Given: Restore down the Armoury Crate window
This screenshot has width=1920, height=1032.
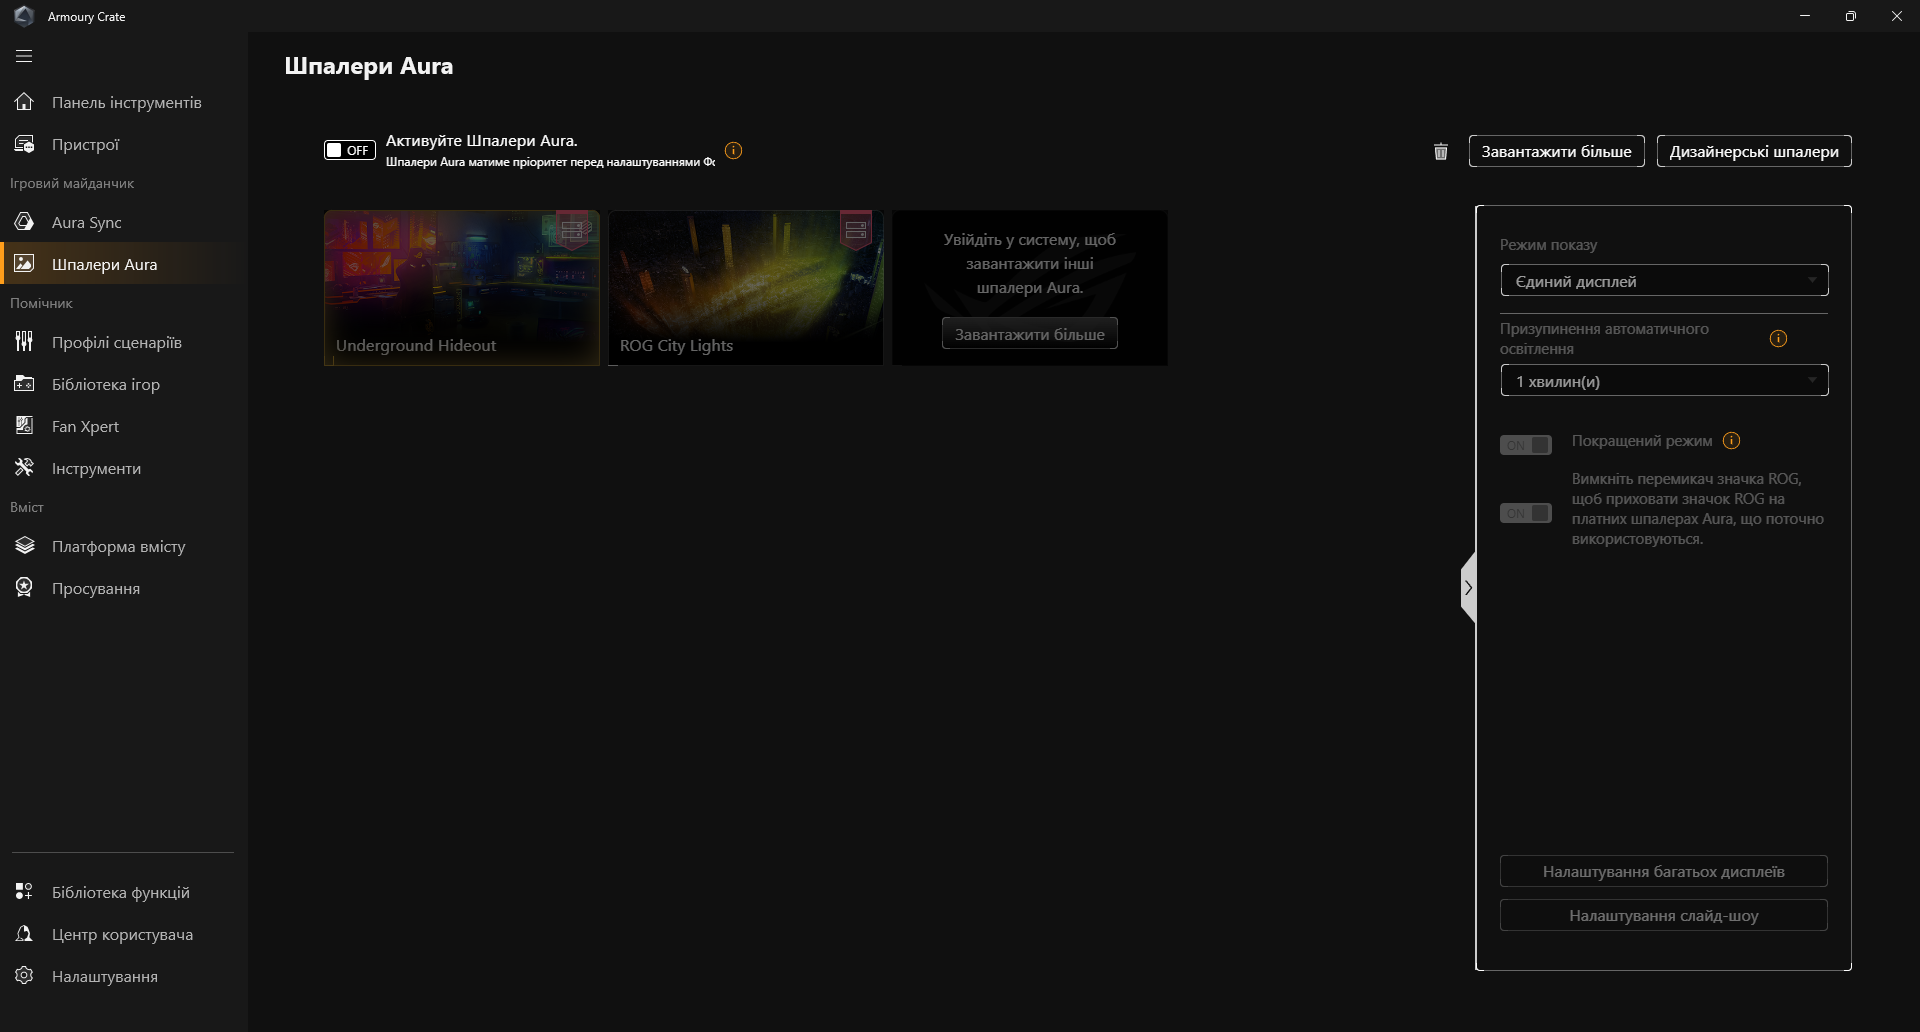Looking at the screenshot, I should (x=1851, y=16).
